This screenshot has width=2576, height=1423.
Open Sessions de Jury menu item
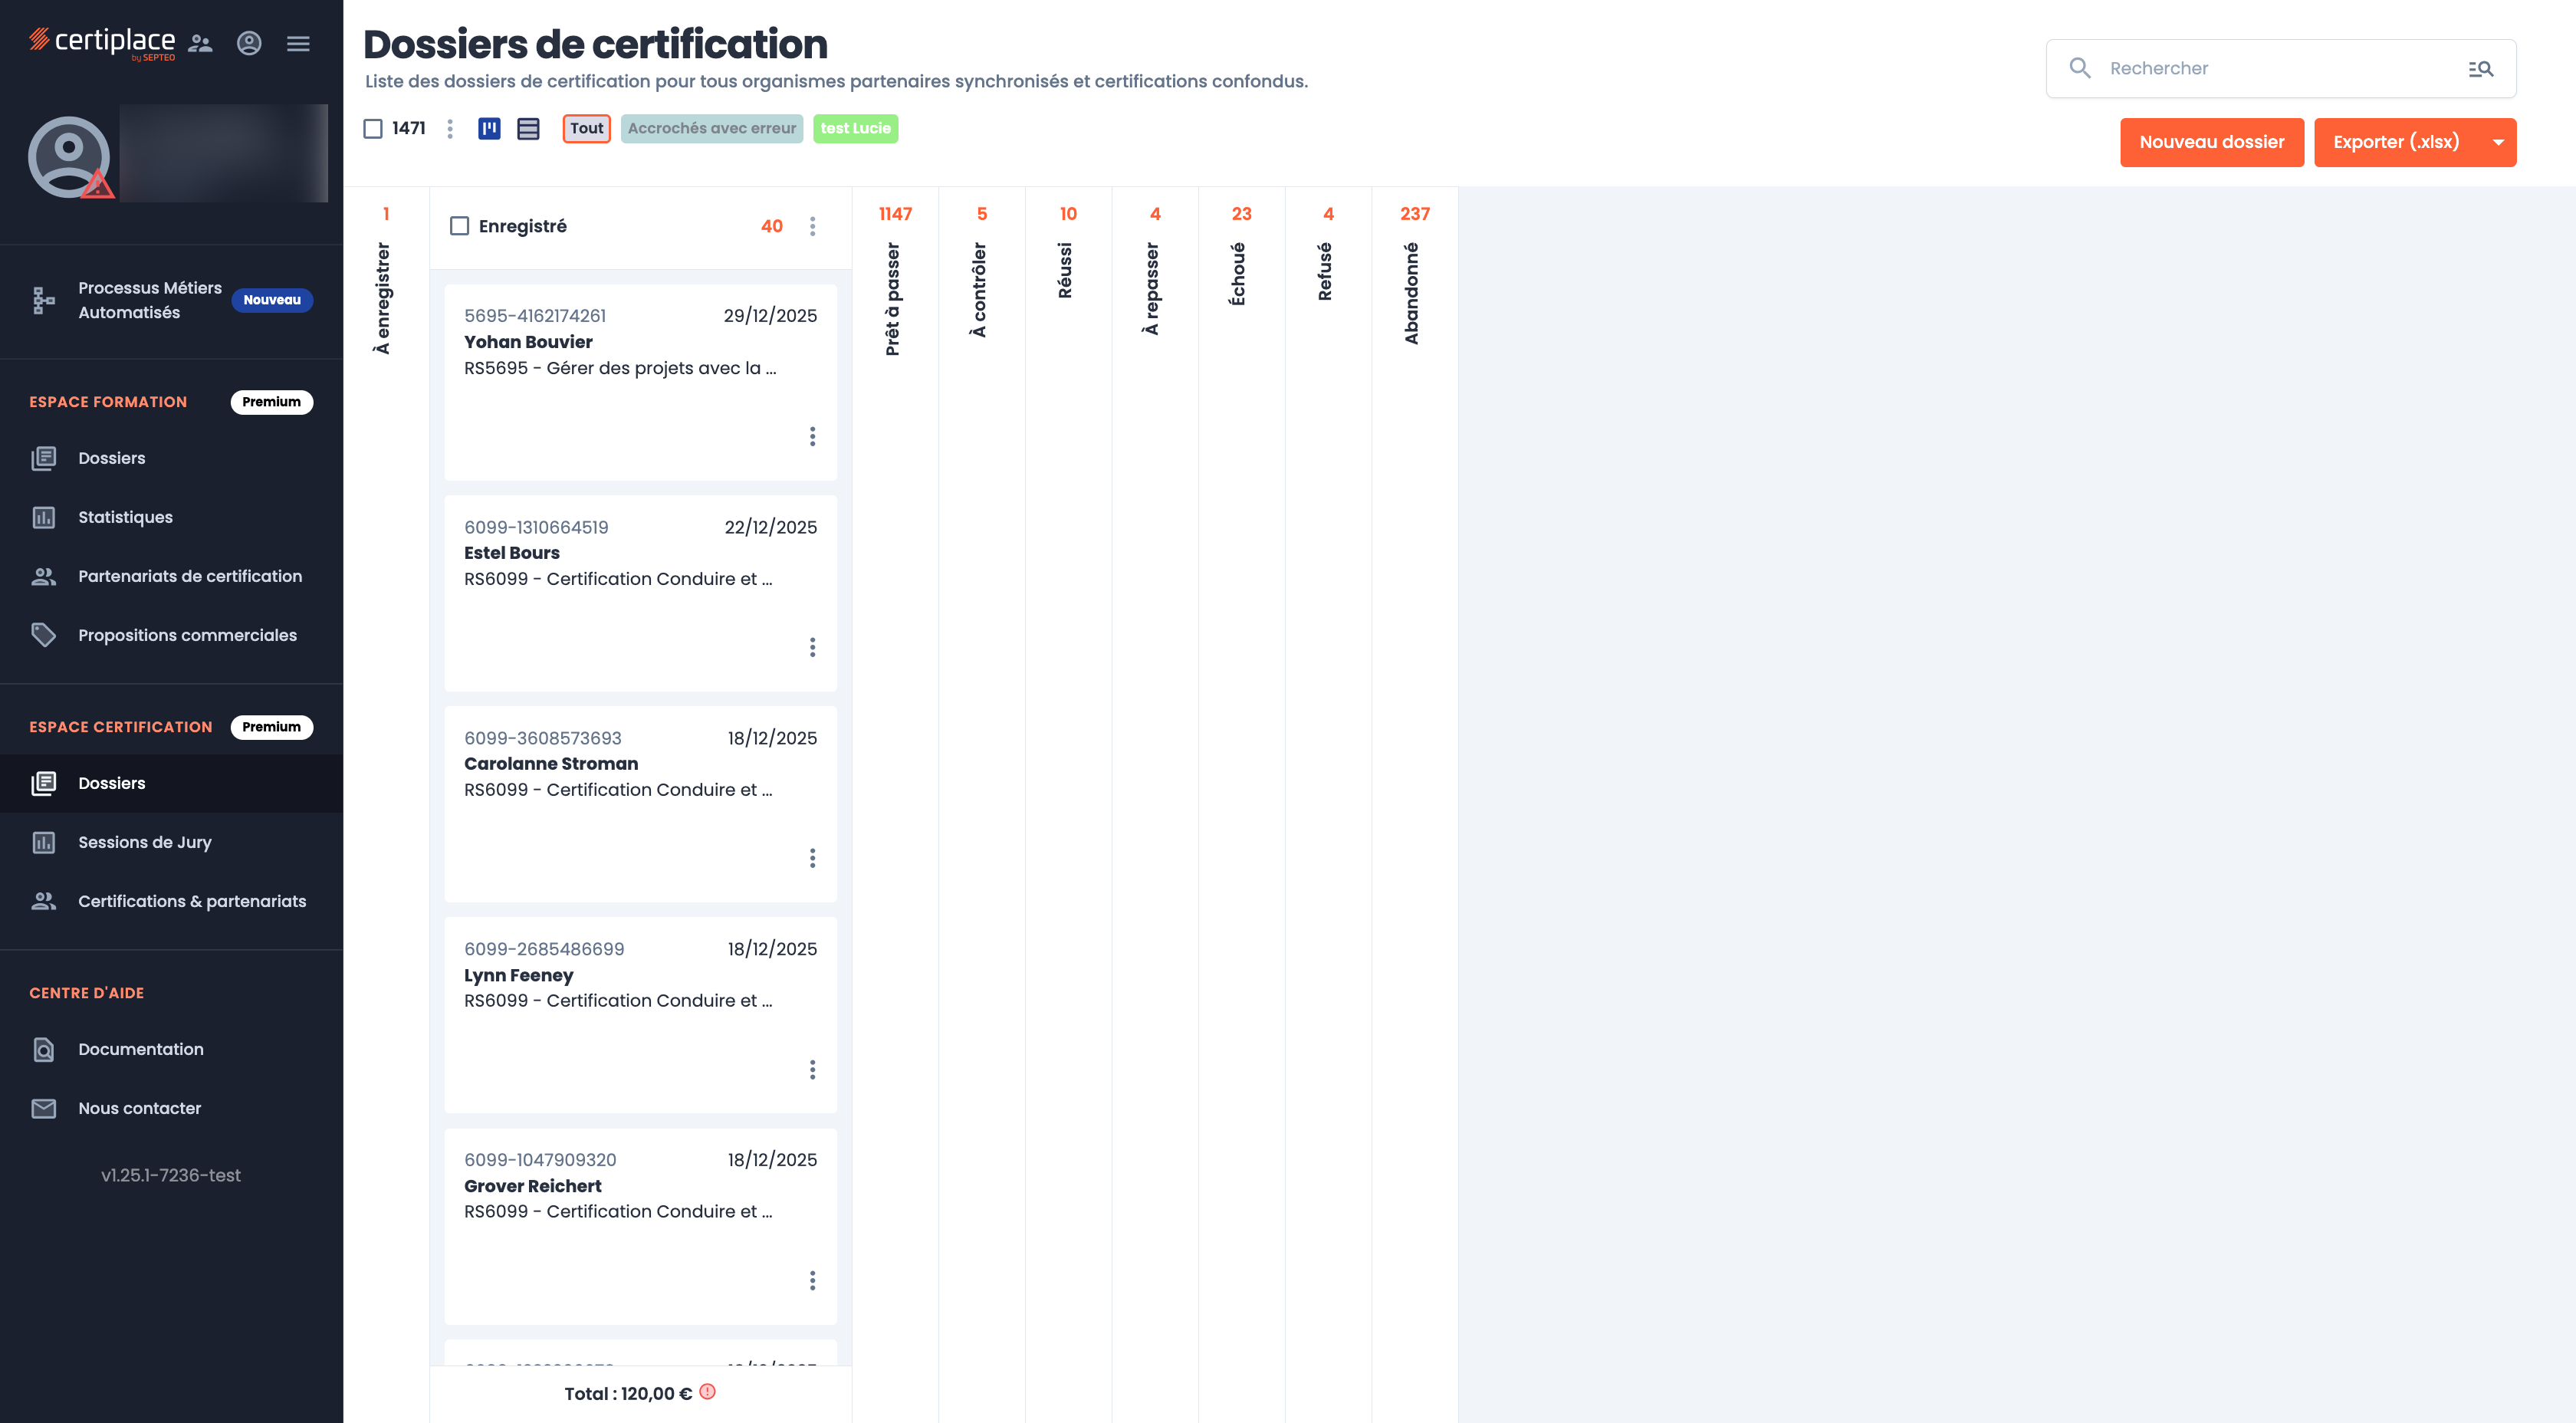(x=145, y=842)
